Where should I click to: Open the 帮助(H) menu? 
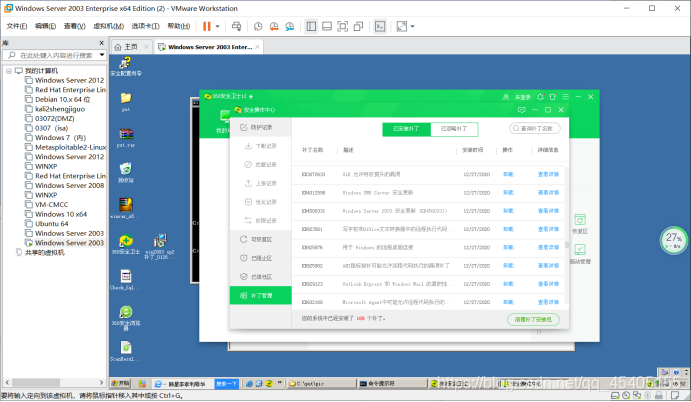178,26
